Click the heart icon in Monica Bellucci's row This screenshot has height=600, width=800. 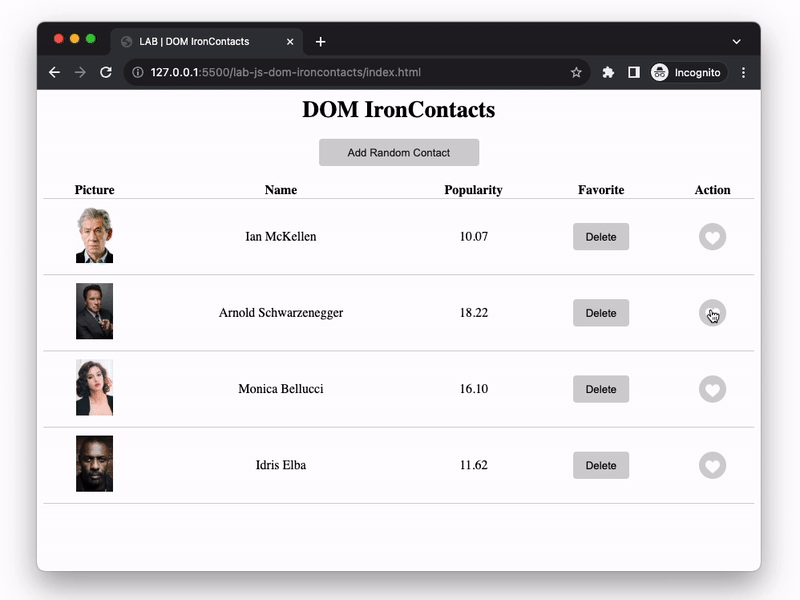pyautogui.click(x=712, y=389)
